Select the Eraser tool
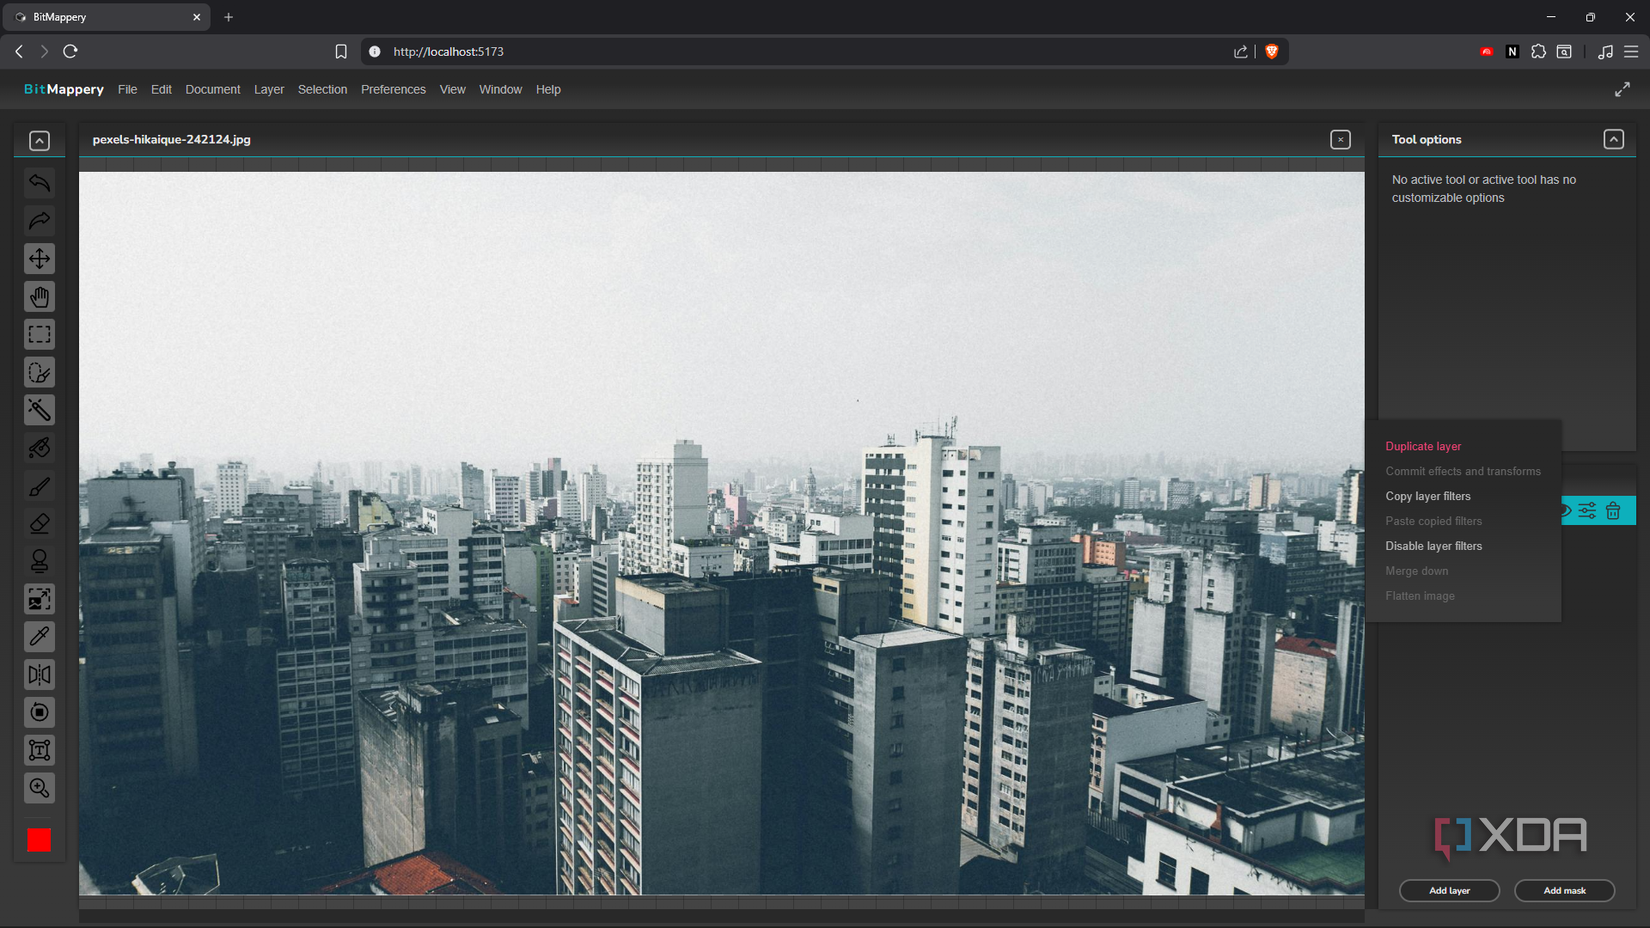 click(x=39, y=524)
